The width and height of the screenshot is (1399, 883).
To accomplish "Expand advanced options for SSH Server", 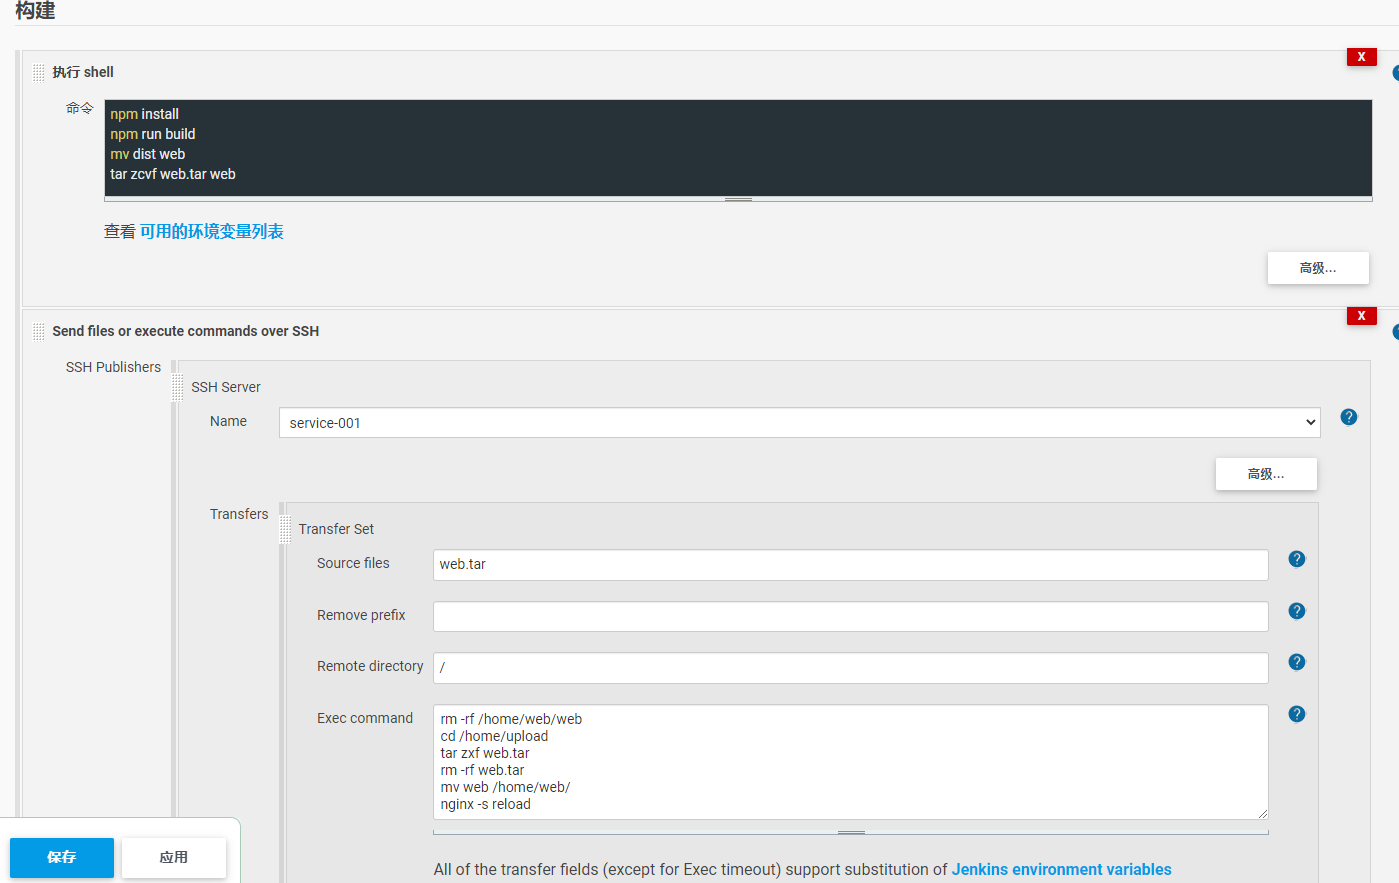I will (1265, 474).
